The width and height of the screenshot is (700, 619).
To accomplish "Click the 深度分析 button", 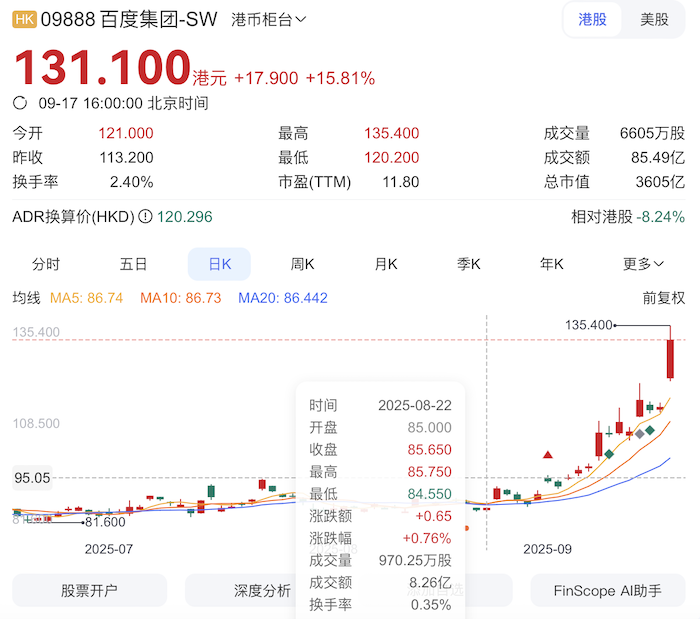I will pos(262,590).
